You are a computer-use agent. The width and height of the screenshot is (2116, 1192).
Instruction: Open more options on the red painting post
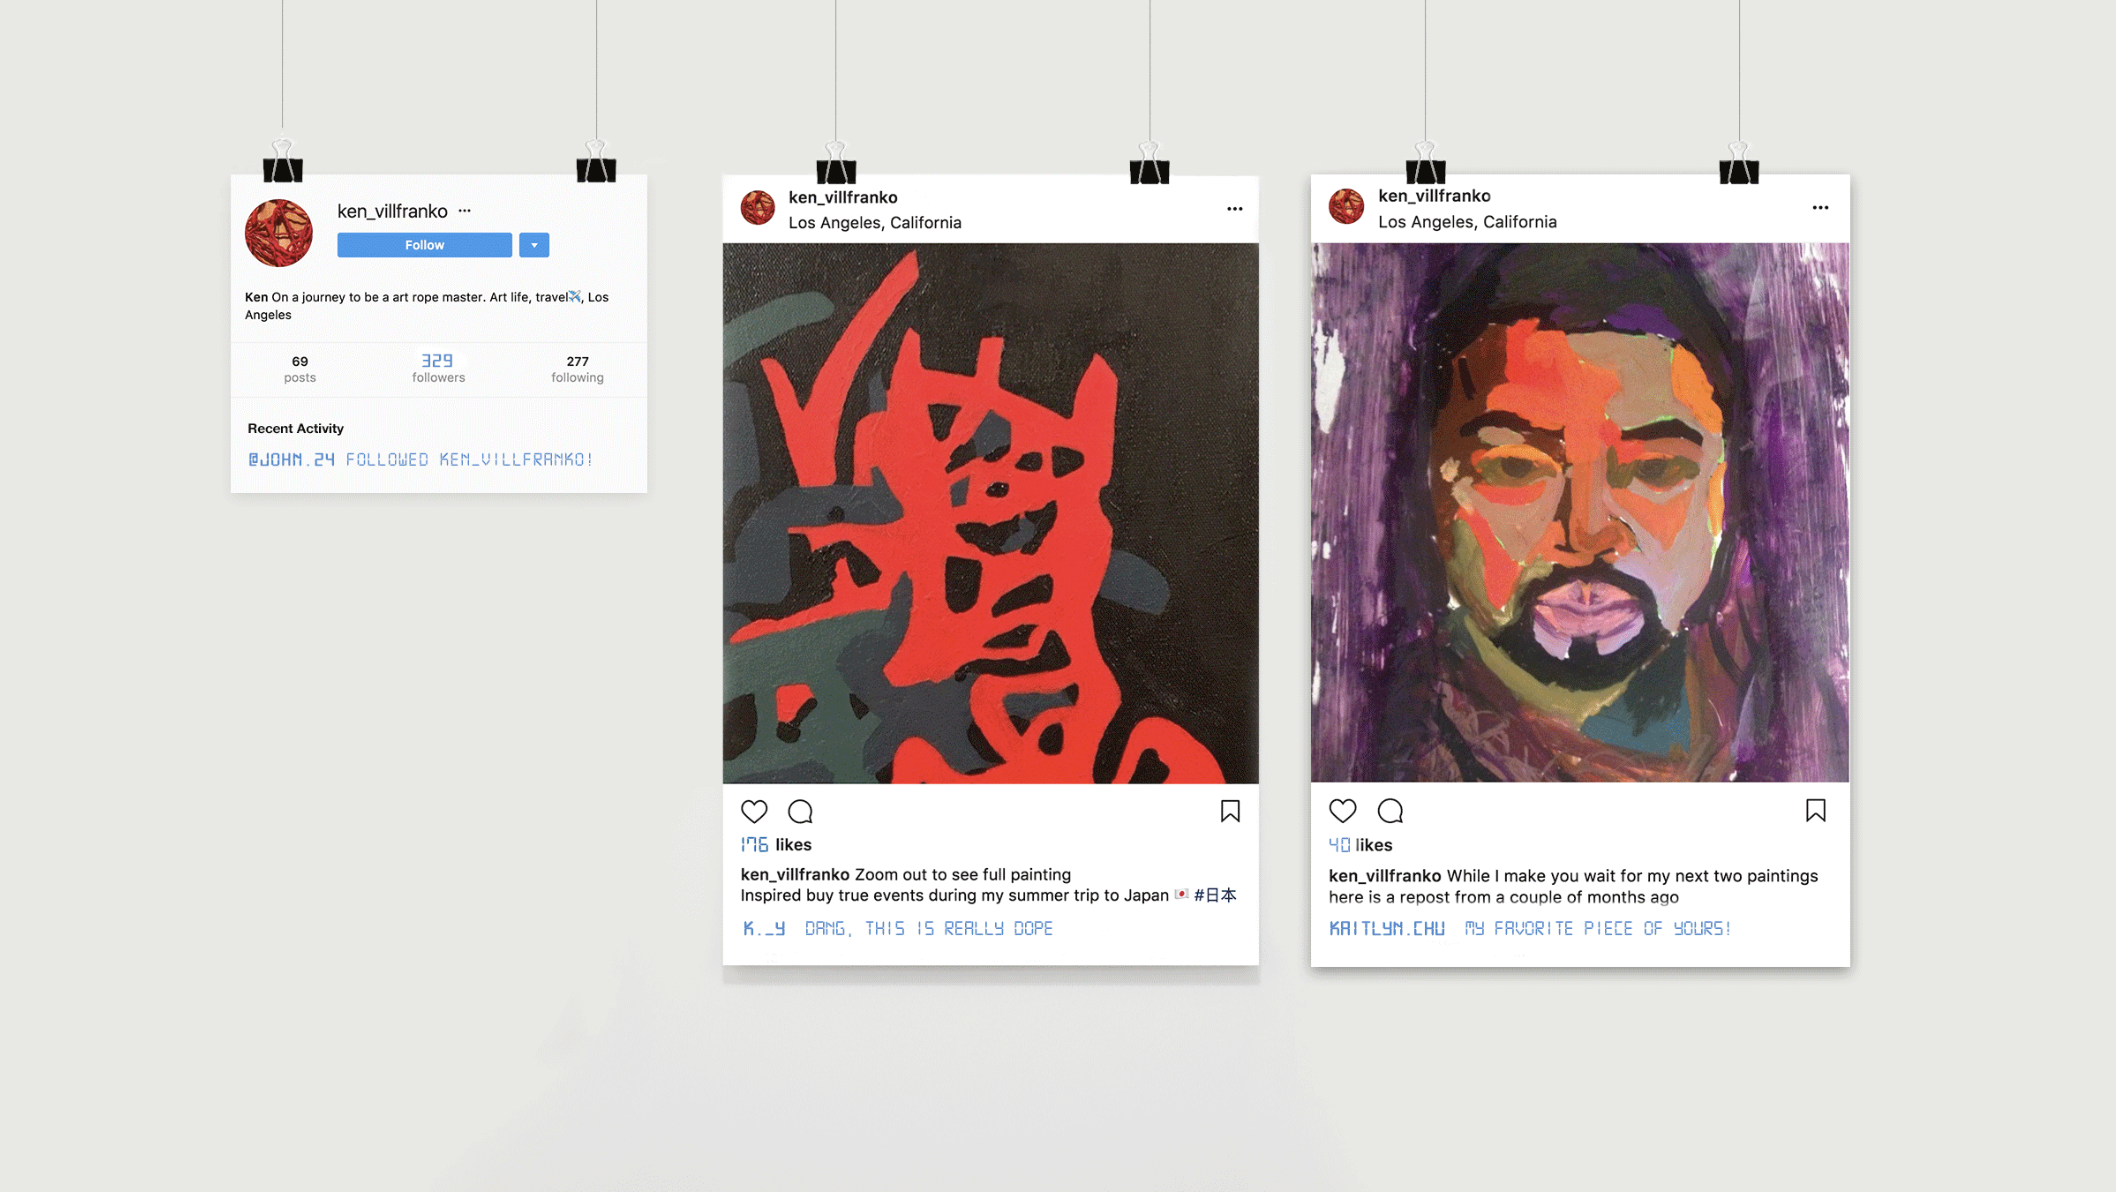pyautogui.click(x=1234, y=209)
